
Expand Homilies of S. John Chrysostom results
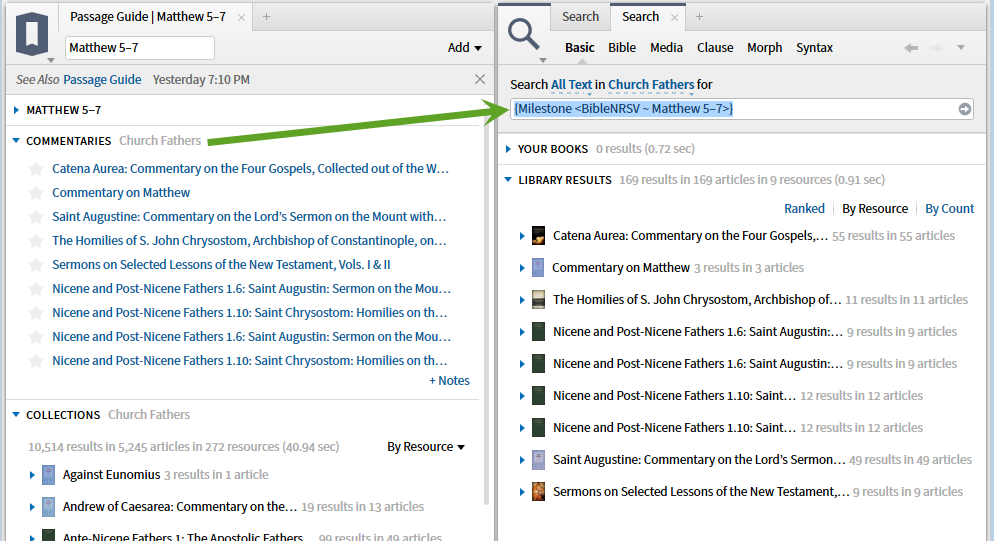point(522,300)
